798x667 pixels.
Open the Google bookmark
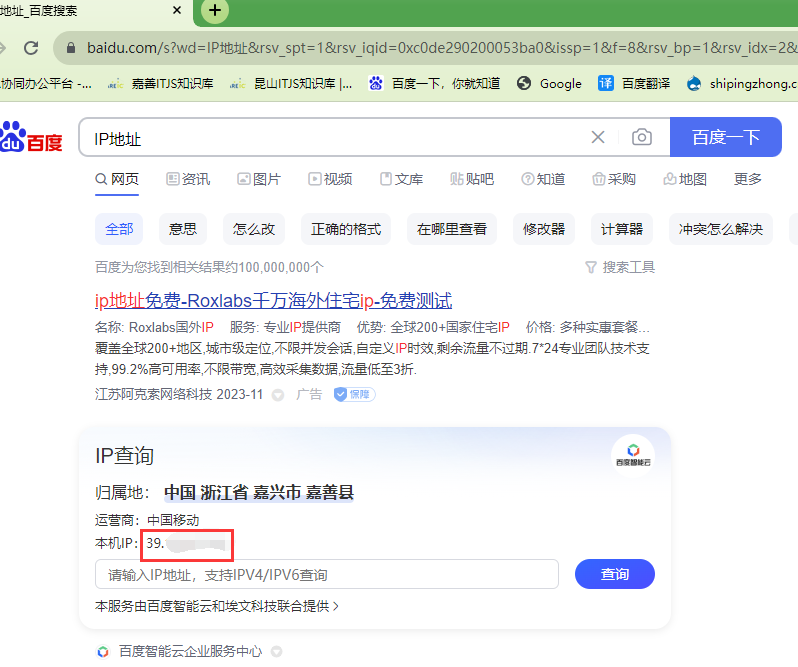[x=549, y=83]
